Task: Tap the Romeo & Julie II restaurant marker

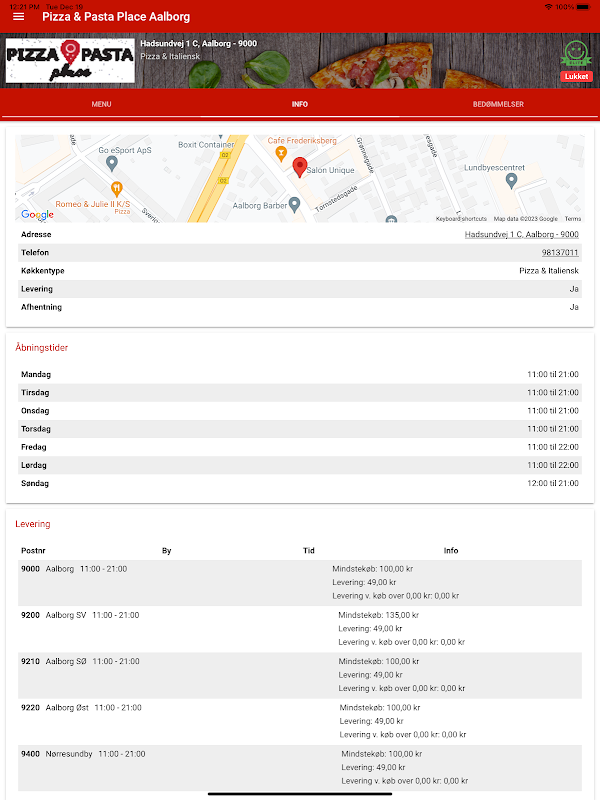Action: coord(116,189)
